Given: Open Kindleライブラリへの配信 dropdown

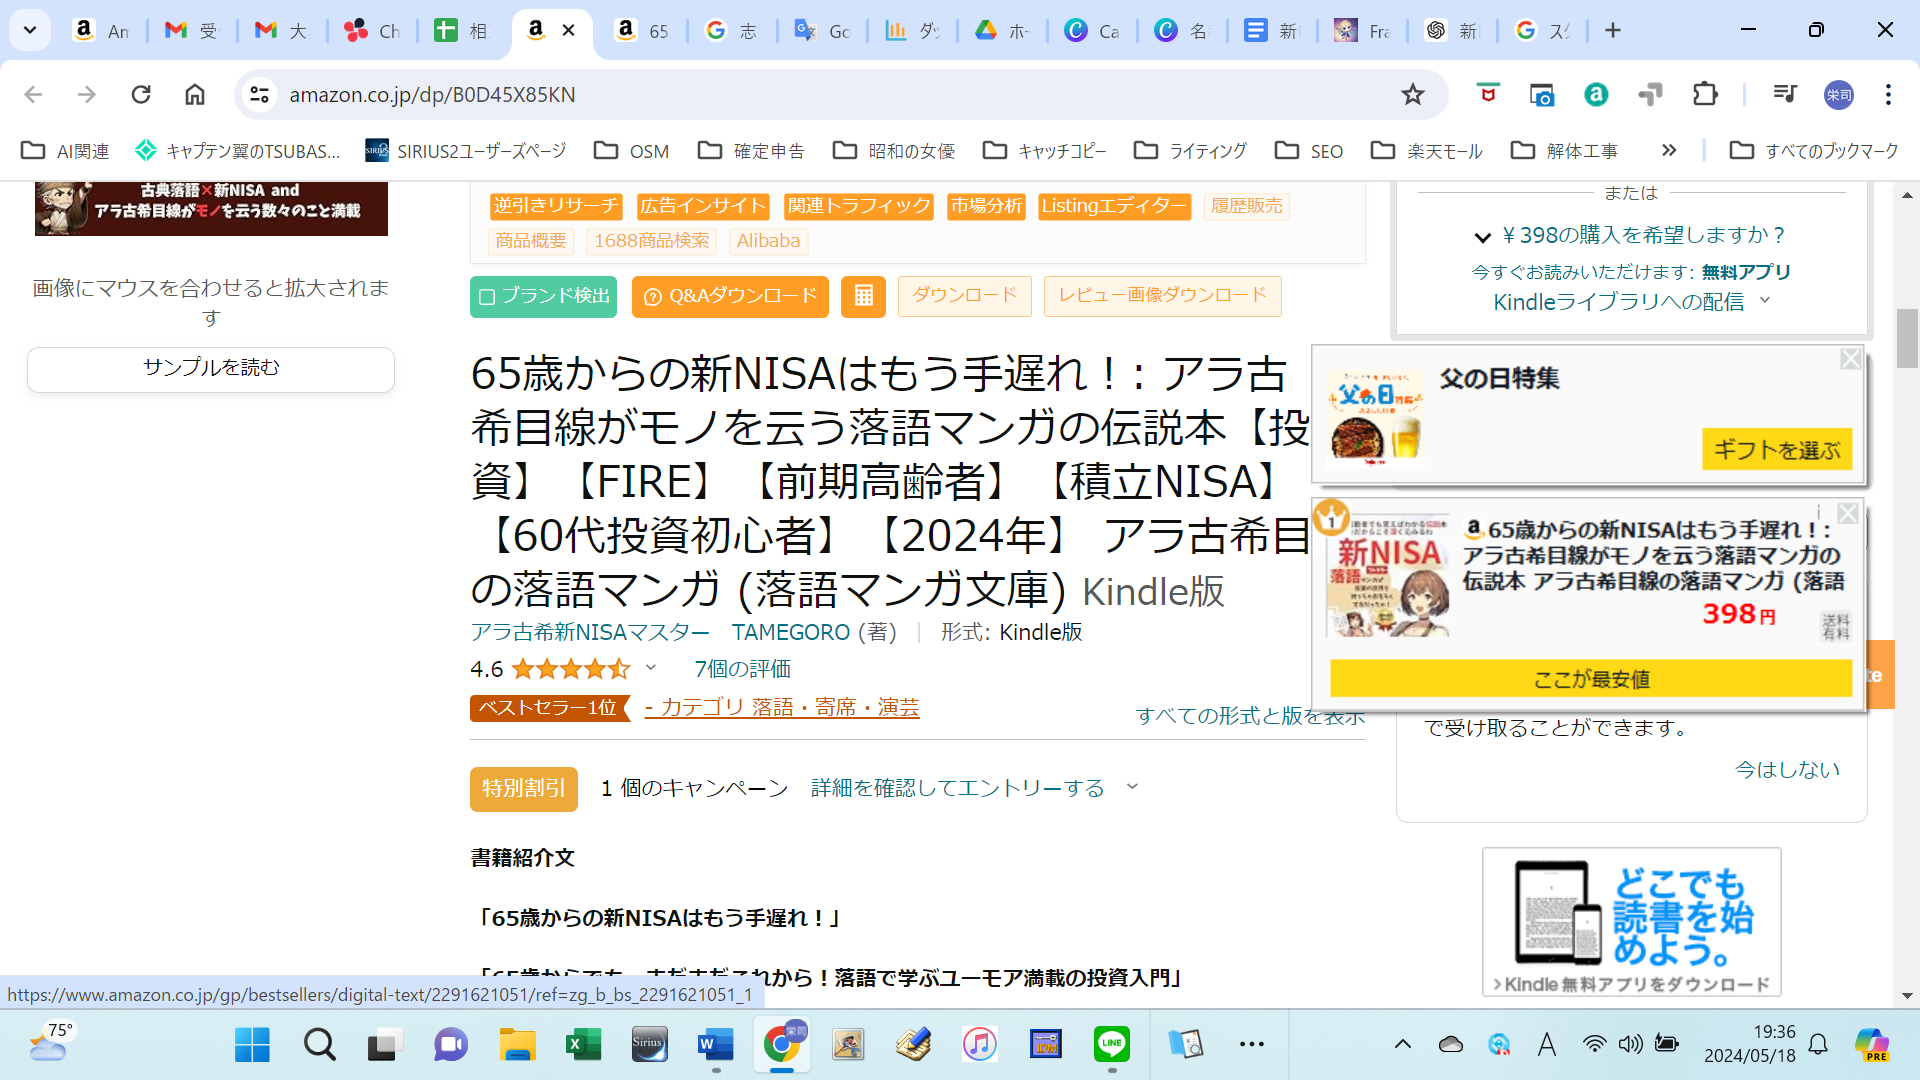Looking at the screenshot, I should point(1632,302).
